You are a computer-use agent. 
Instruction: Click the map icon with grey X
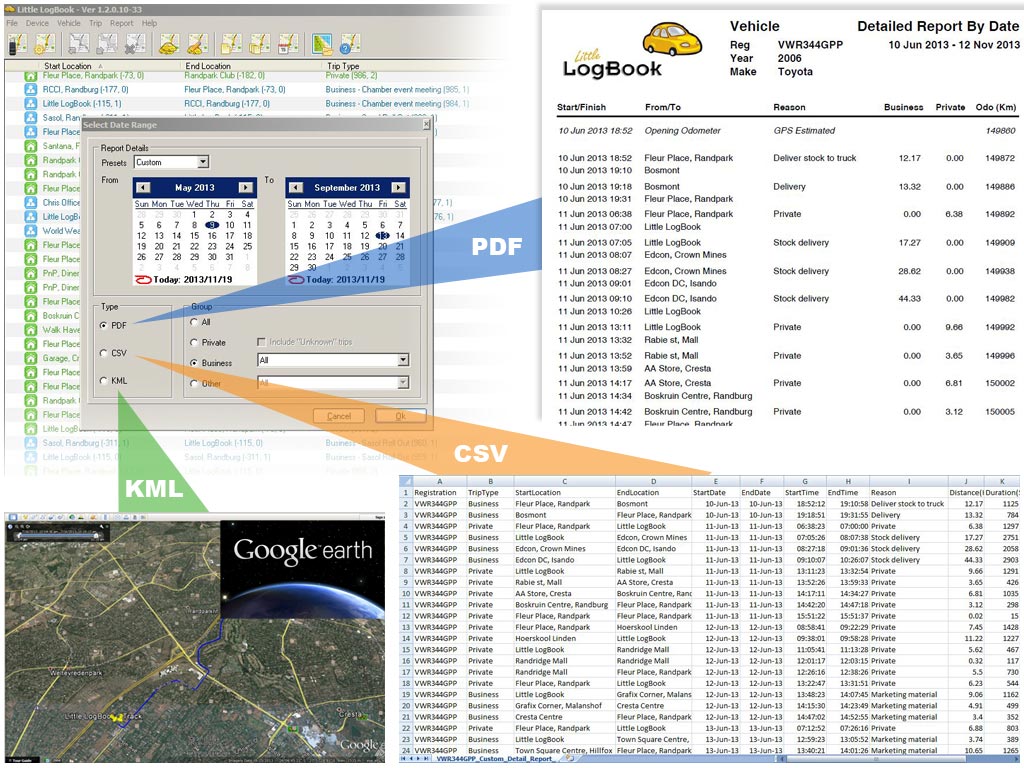[135, 44]
